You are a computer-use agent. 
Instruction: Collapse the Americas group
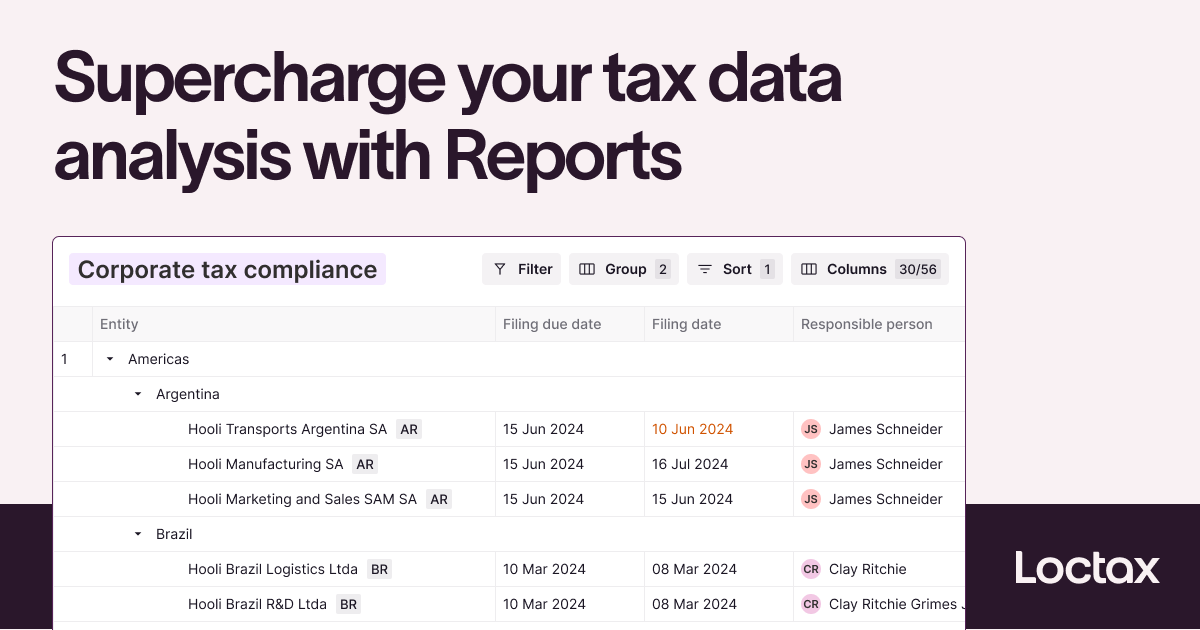[110, 359]
